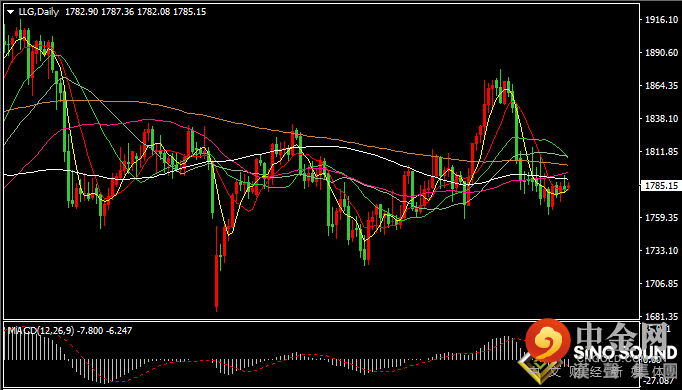This screenshot has width=682, height=390.
Task: Click the 1706.85 price axis label
Action: click(661, 283)
